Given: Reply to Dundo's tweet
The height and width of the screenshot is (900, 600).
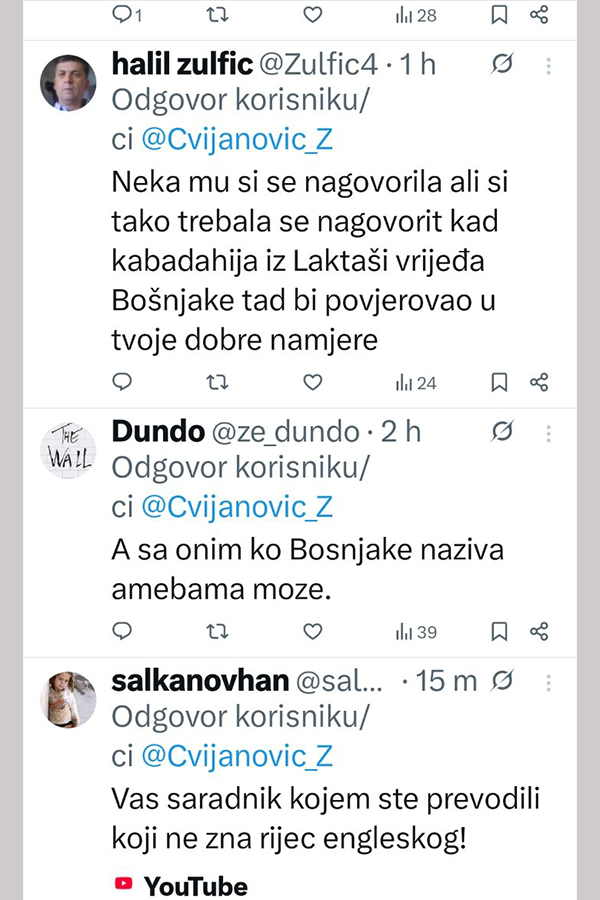Looking at the screenshot, I should 122,631.
